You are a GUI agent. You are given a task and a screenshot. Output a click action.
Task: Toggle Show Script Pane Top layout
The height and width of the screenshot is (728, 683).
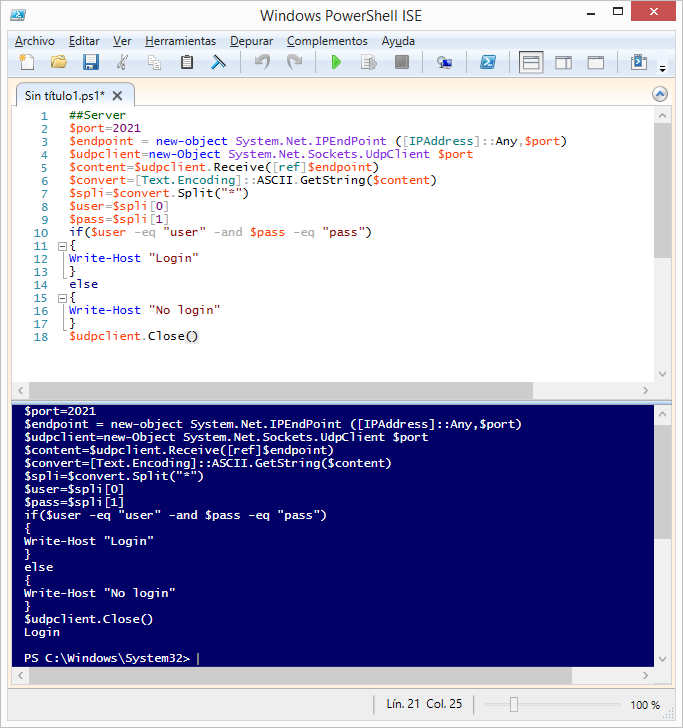(531, 63)
